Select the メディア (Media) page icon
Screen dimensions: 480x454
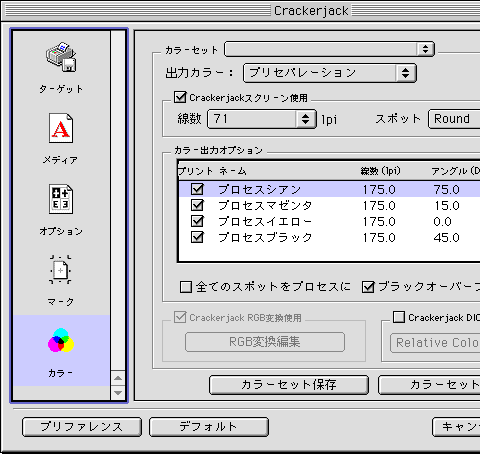click(x=61, y=128)
